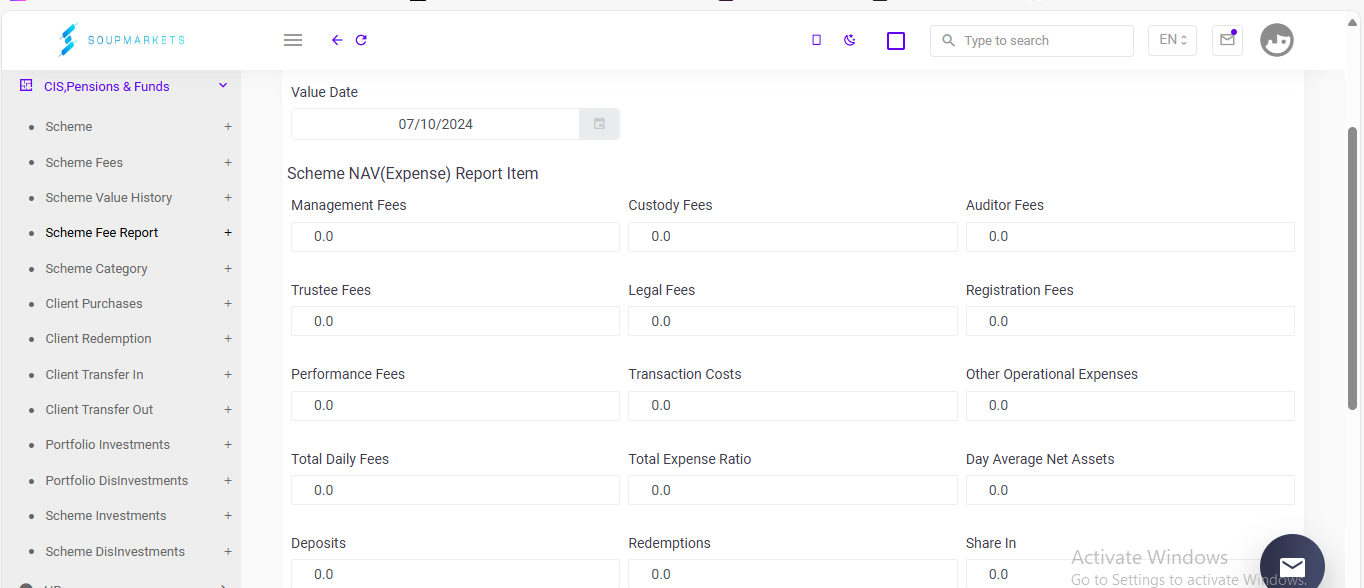Expand the Scheme Value History plus icon
Viewport: 1364px width, 588px height.
pyautogui.click(x=228, y=197)
